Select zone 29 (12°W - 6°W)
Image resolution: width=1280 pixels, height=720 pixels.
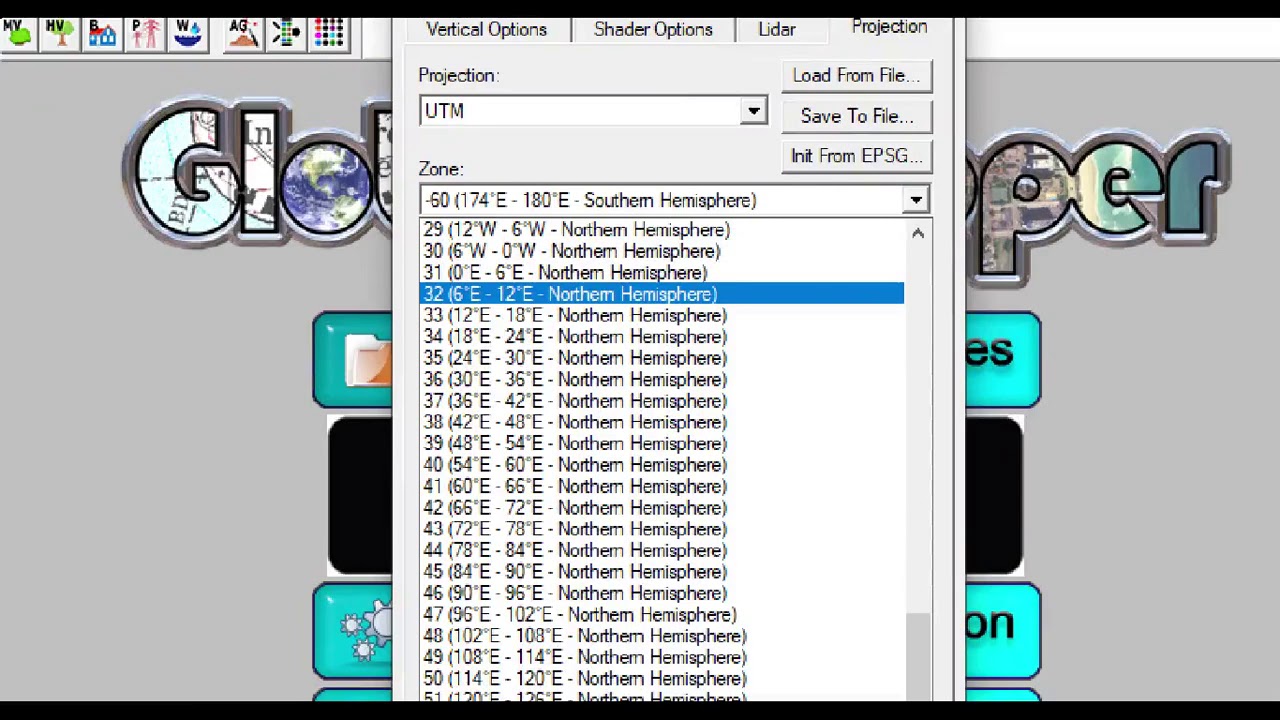[x=662, y=230]
